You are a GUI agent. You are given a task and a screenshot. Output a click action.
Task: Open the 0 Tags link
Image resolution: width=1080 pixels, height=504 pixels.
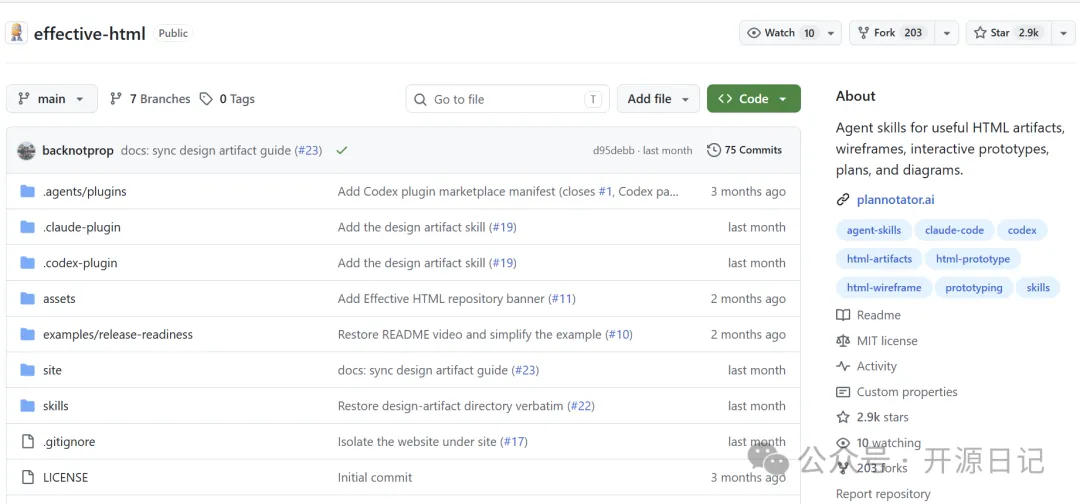227,99
